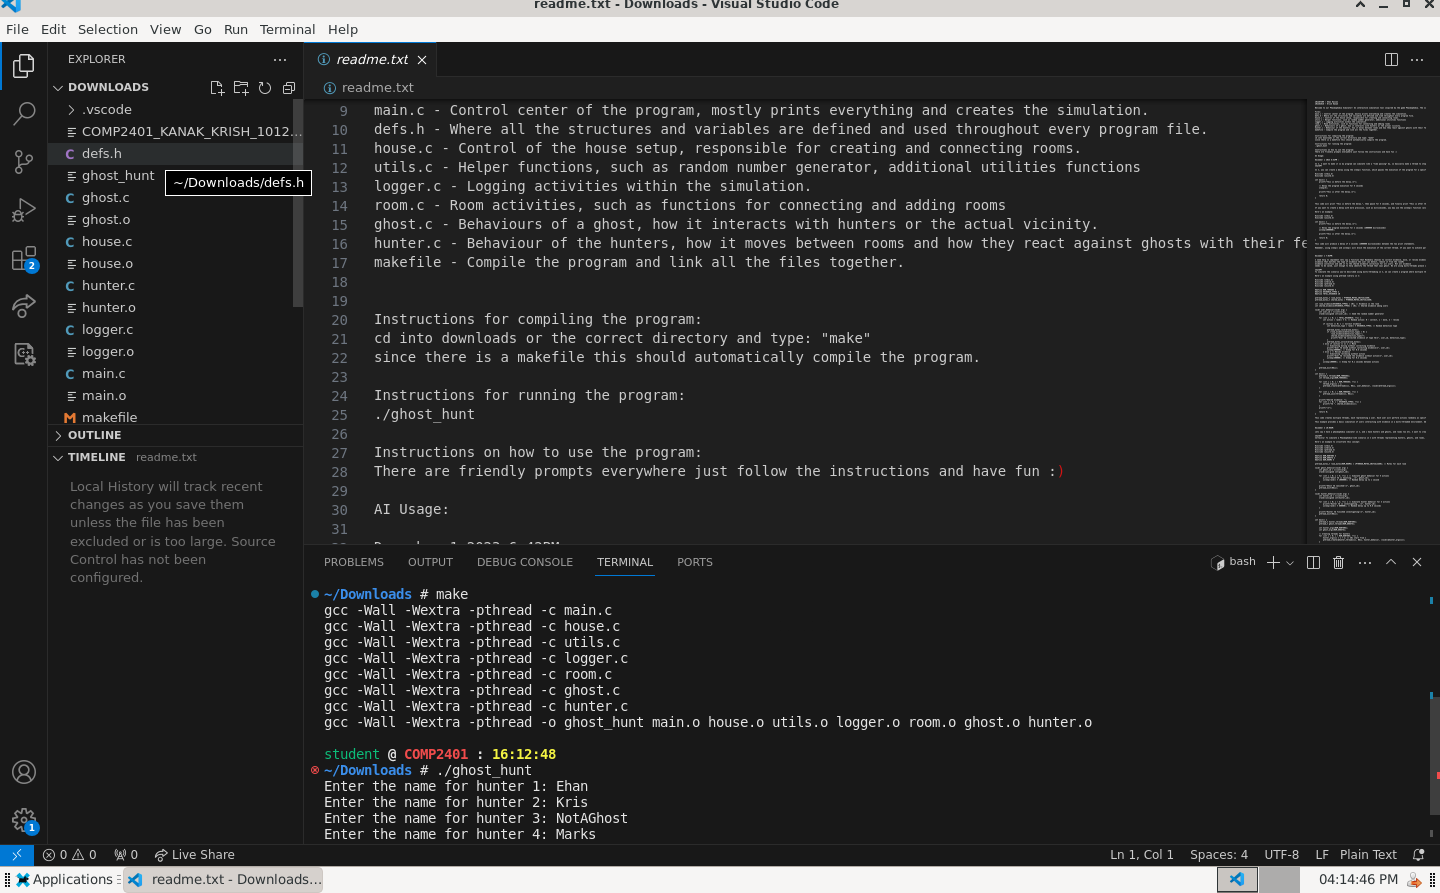
Task: Switch to the PORTS panel tab
Action: (x=695, y=562)
